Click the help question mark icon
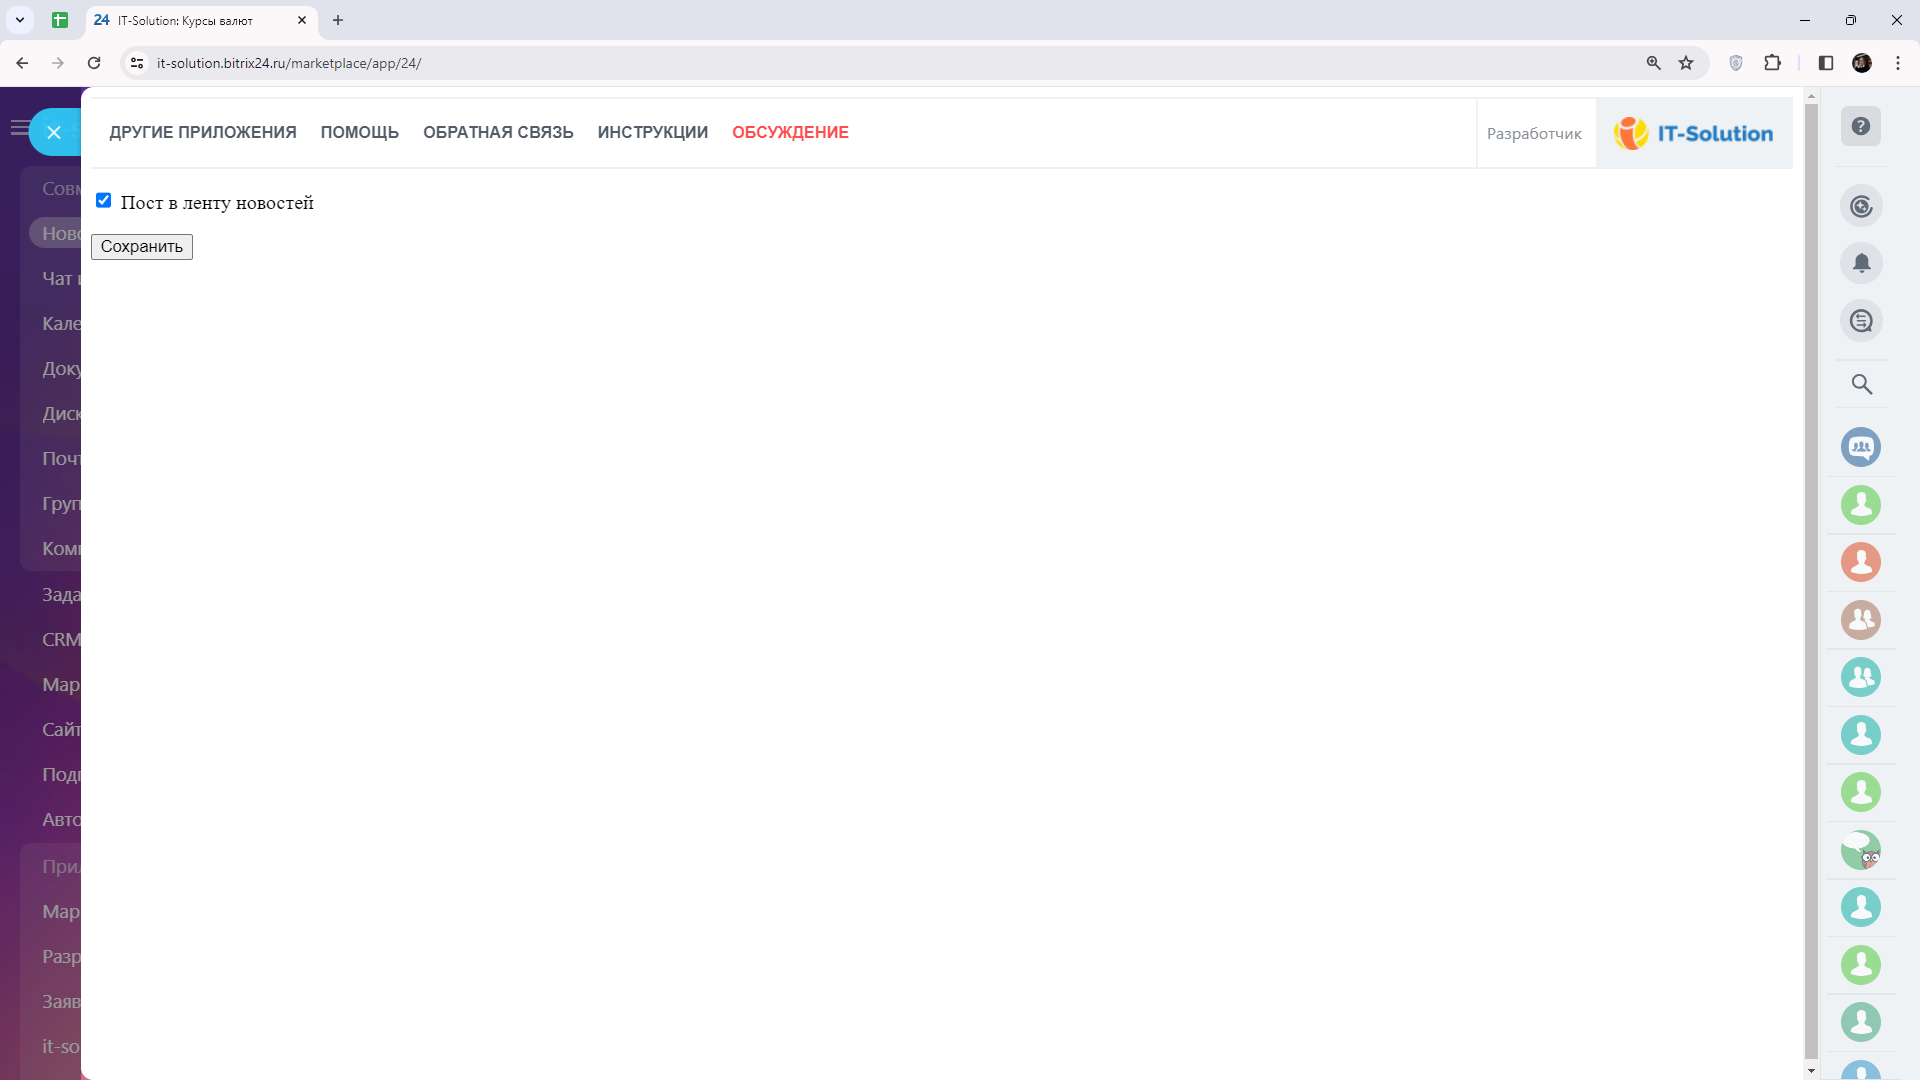The image size is (1920, 1080). [x=1860, y=127]
